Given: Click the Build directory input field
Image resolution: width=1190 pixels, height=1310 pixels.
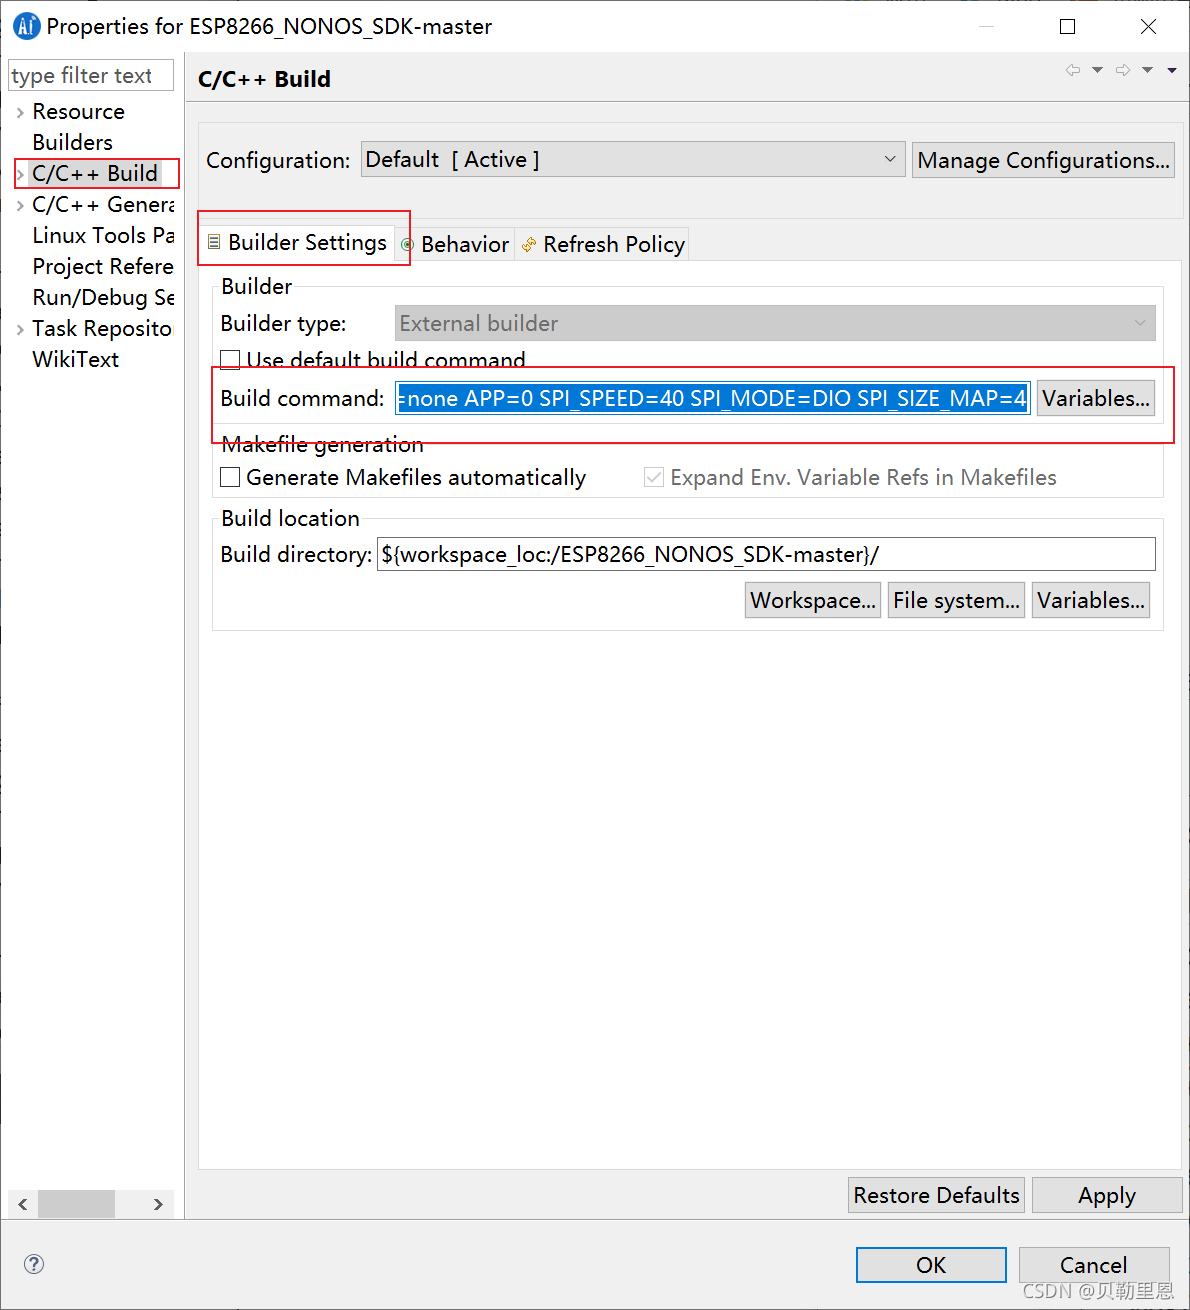Looking at the screenshot, I should coord(766,554).
